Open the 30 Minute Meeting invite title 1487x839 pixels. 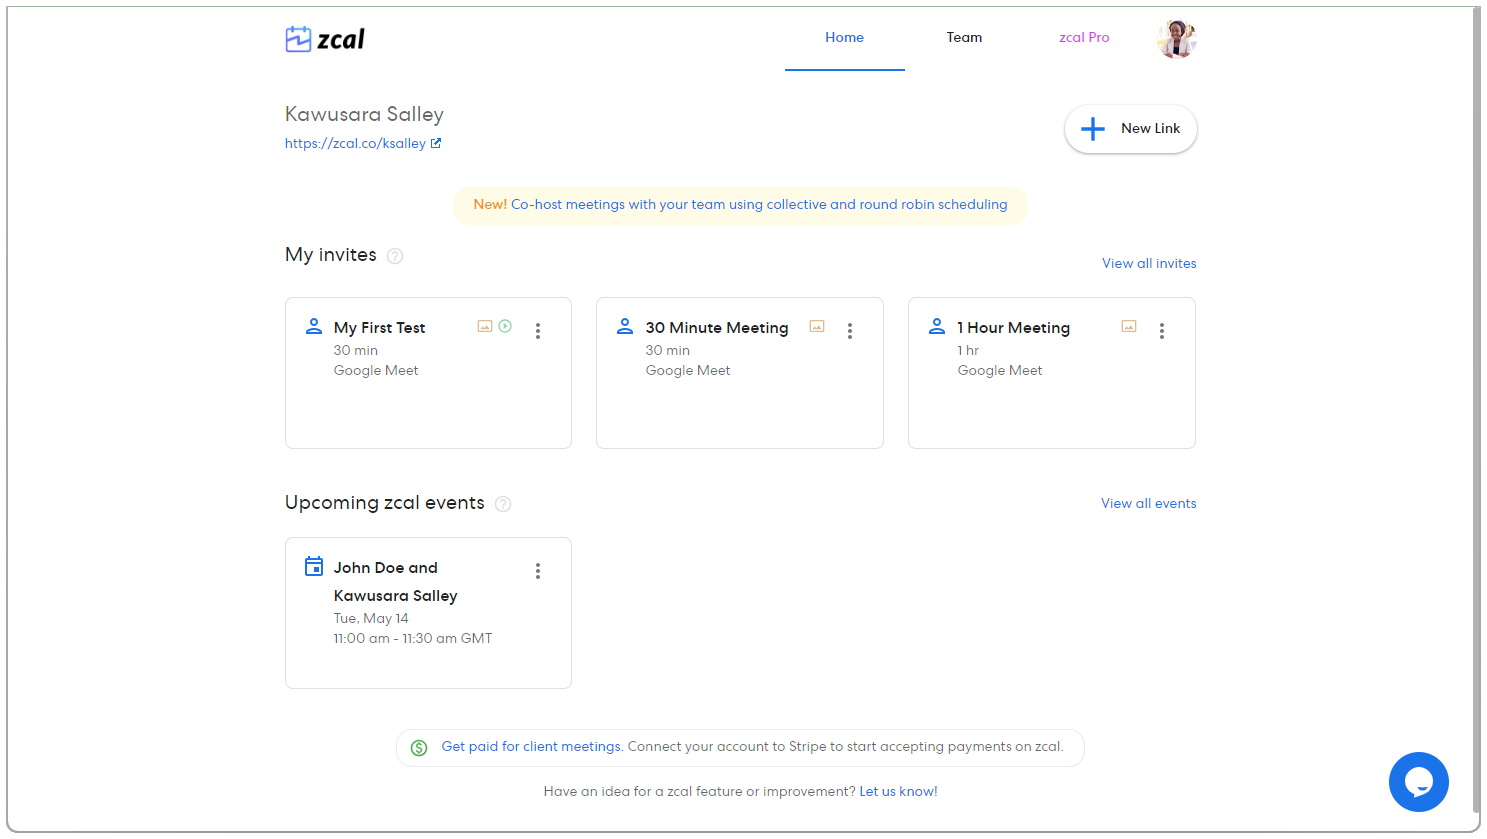pos(717,328)
